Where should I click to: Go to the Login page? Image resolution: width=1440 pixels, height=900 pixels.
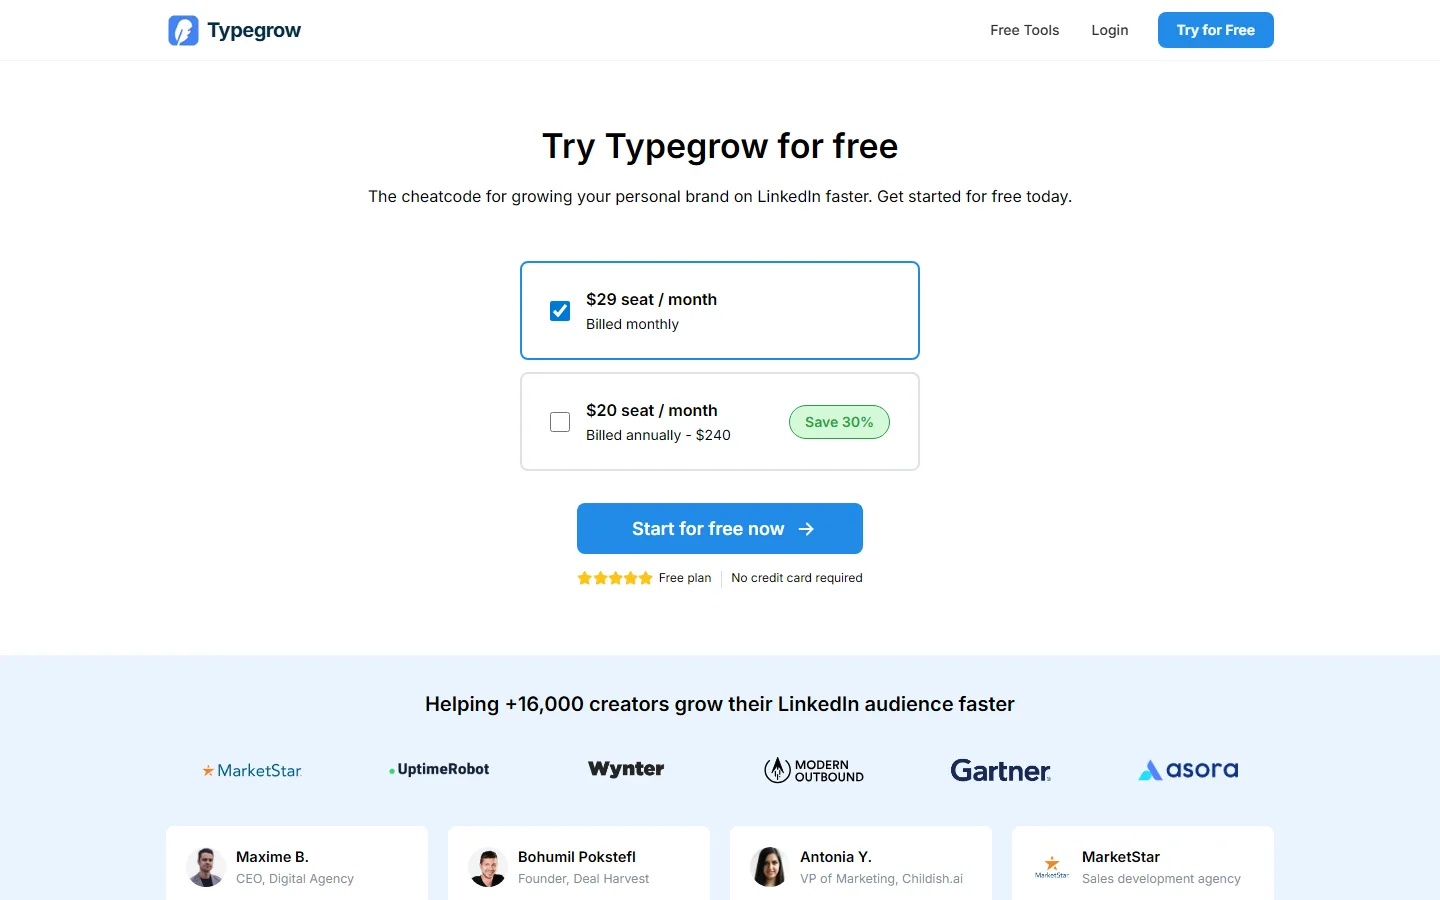[x=1109, y=30]
